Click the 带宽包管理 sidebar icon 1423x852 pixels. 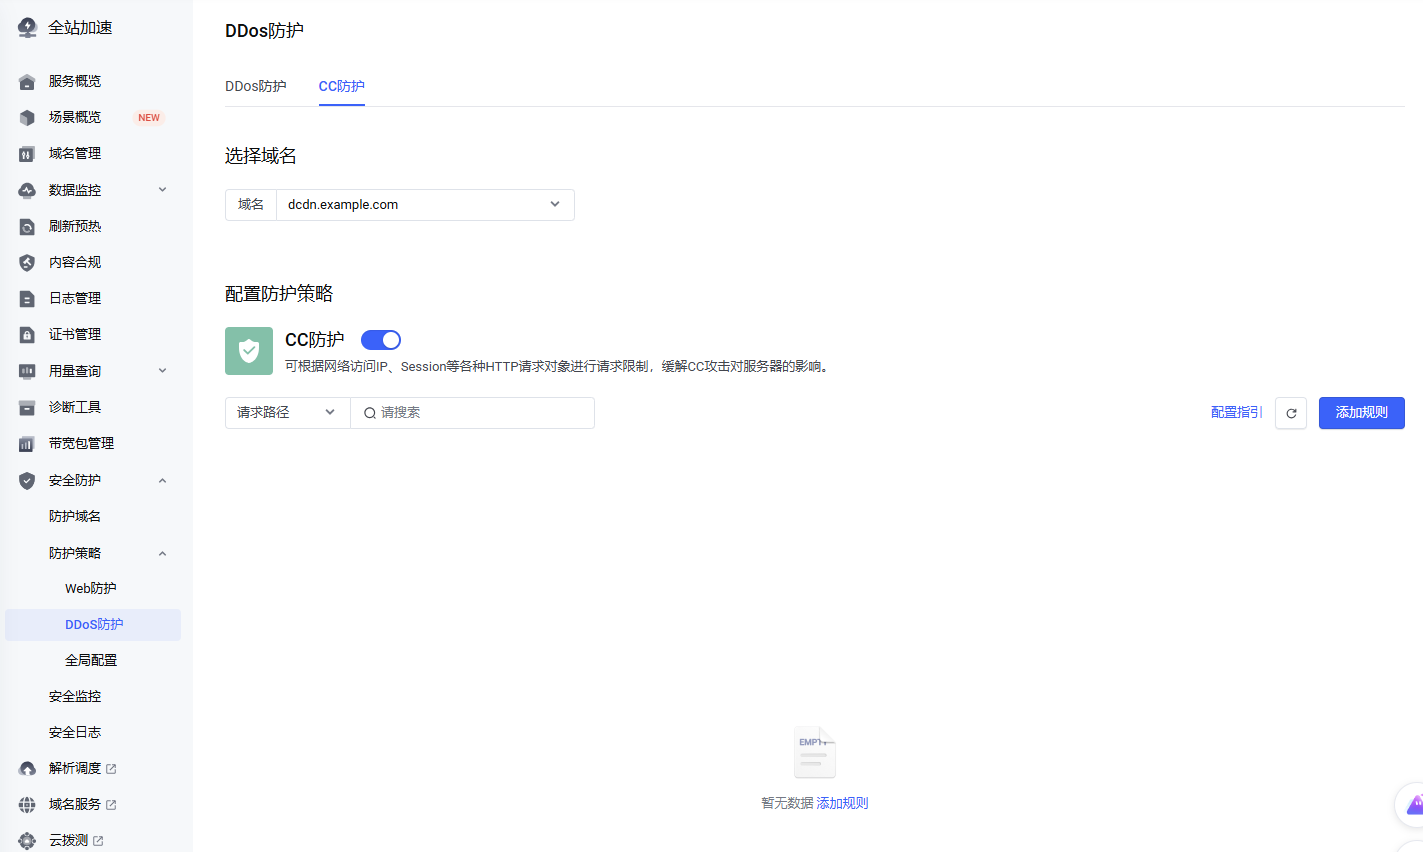[27, 444]
